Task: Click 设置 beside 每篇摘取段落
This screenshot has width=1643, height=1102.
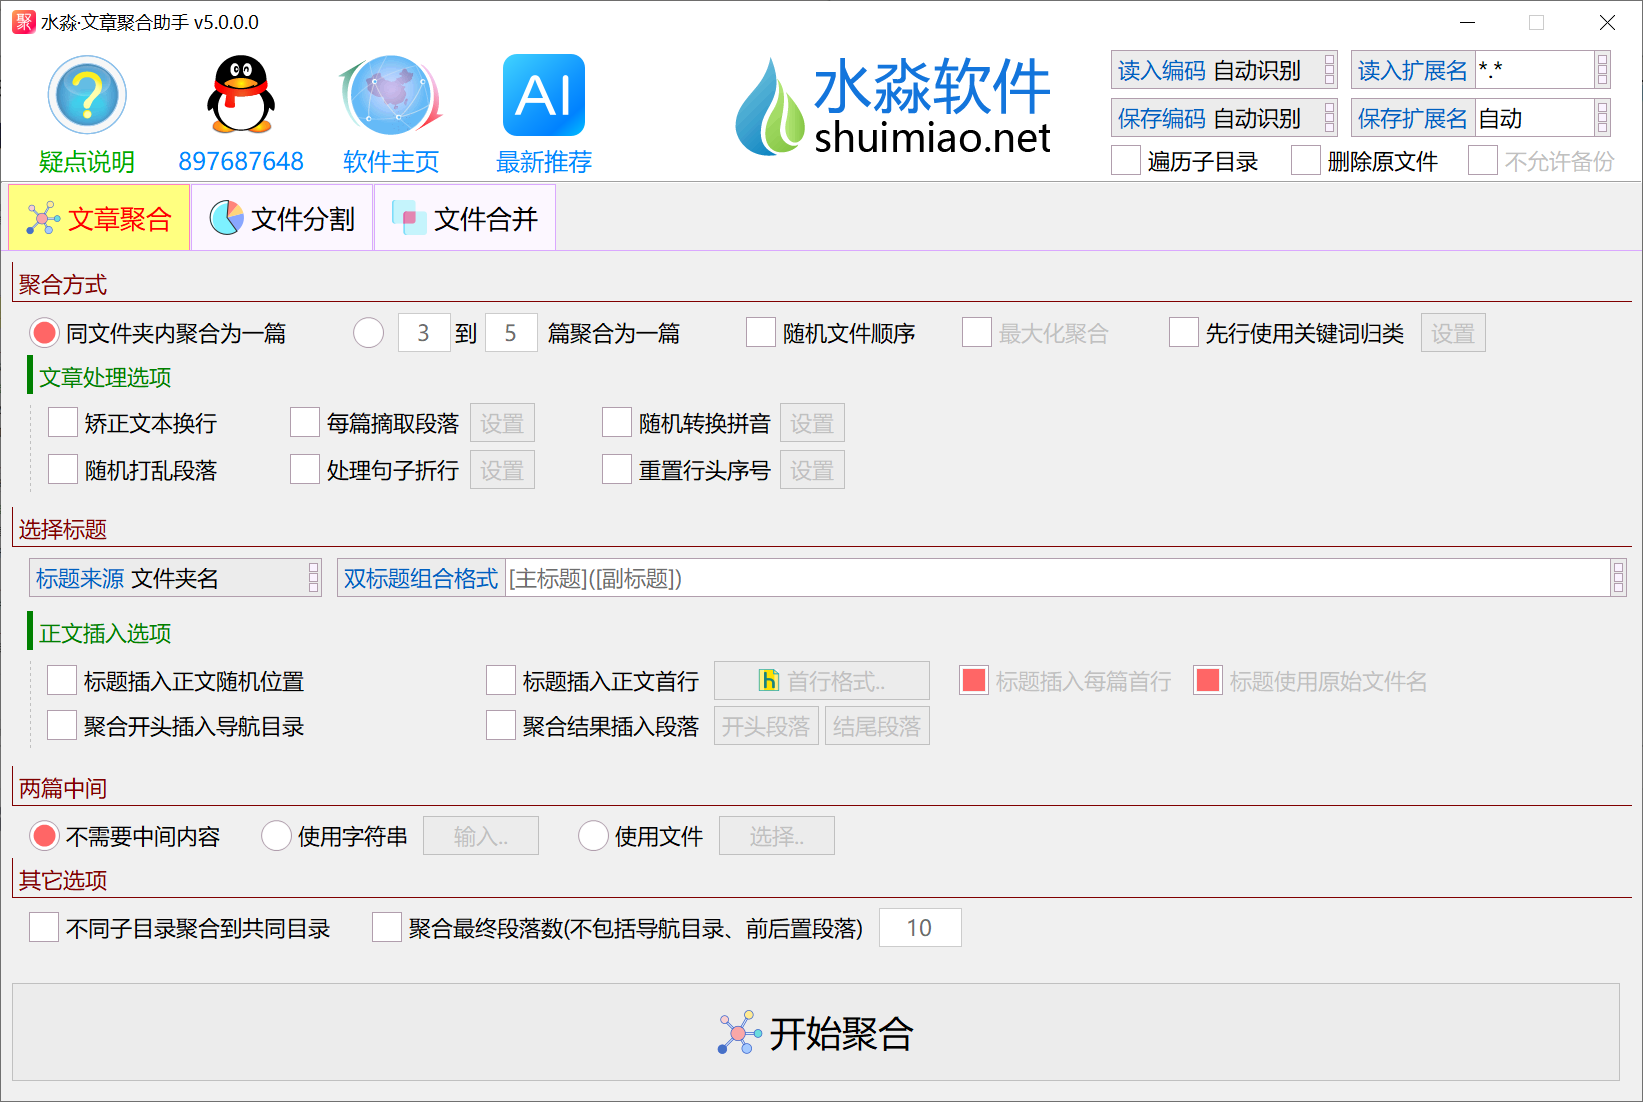Action: point(502,423)
